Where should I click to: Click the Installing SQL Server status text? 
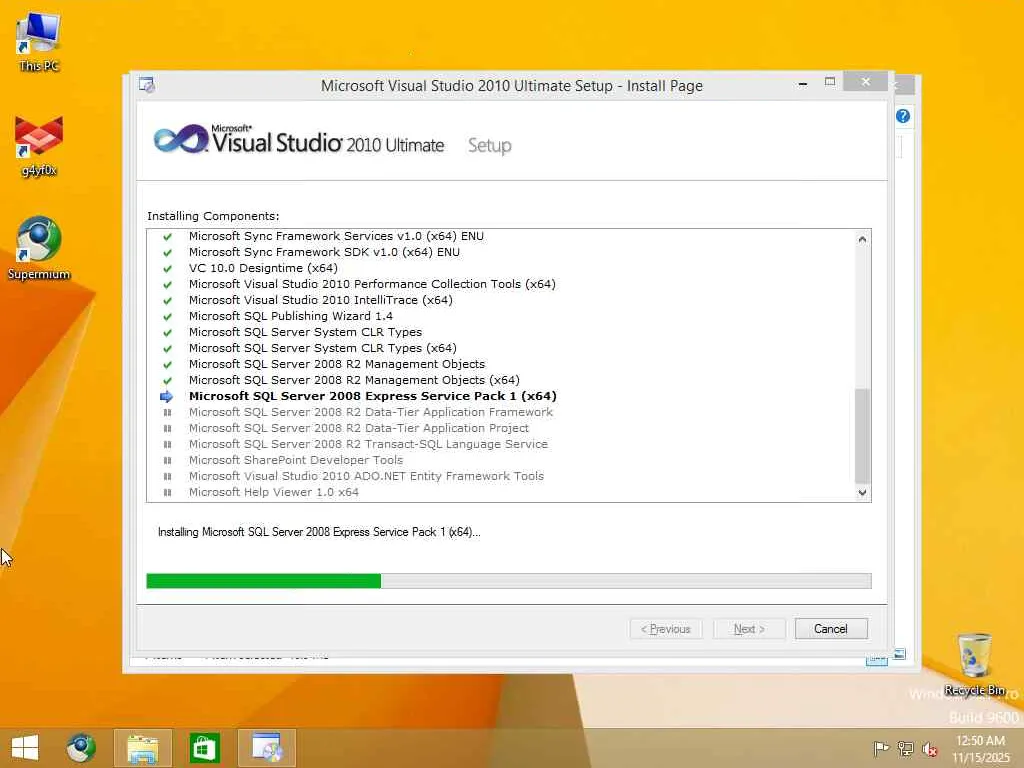click(x=319, y=532)
